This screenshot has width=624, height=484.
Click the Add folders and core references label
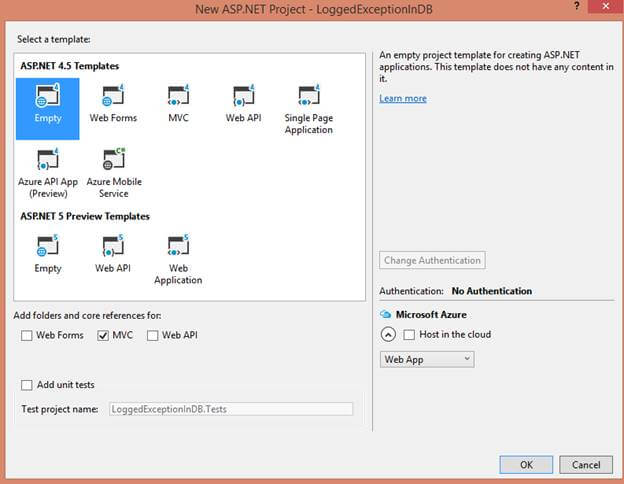pos(87,315)
